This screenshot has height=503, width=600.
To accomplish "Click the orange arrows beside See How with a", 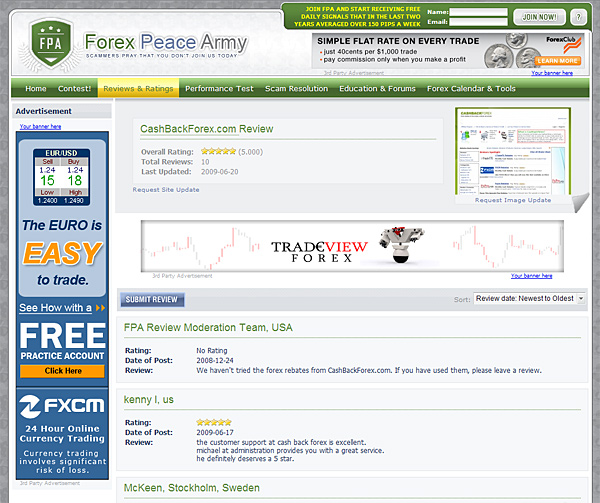I will tap(100, 308).
